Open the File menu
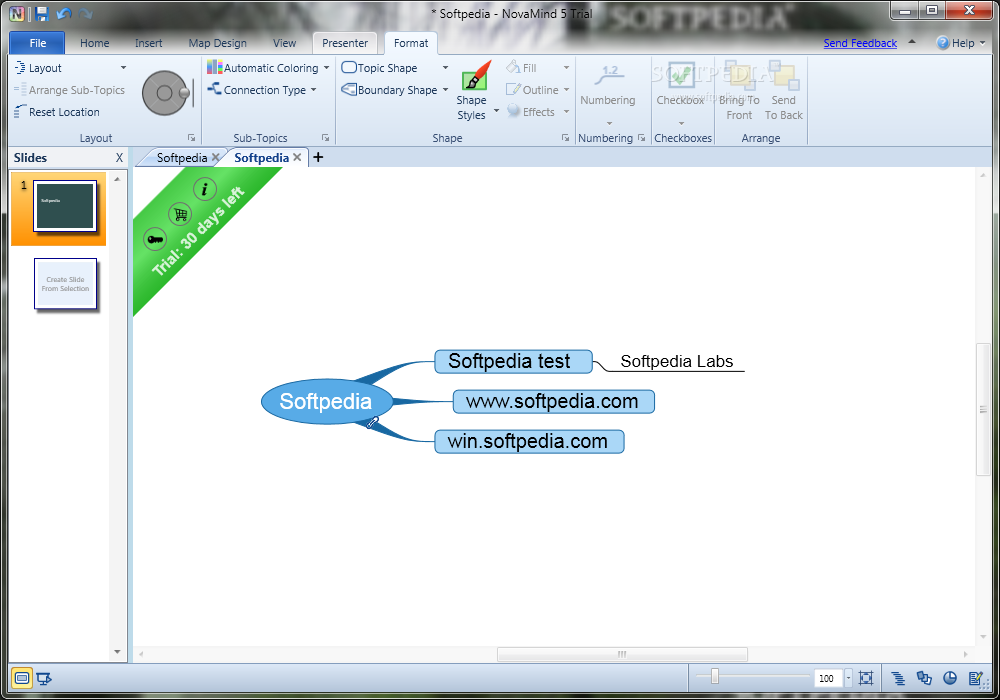The width and height of the screenshot is (1000, 700). coord(38,43)
